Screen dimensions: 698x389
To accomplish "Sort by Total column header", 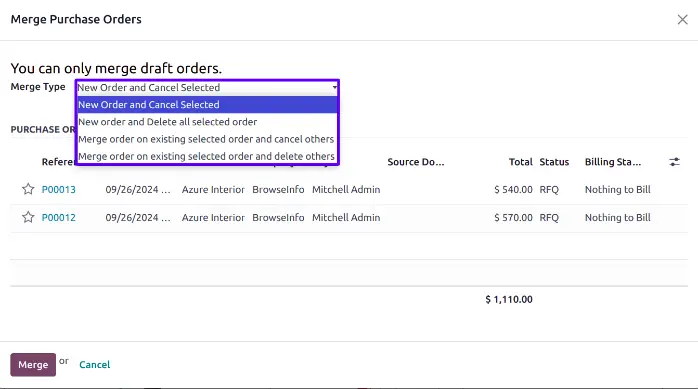I will (x=520, y=162).
